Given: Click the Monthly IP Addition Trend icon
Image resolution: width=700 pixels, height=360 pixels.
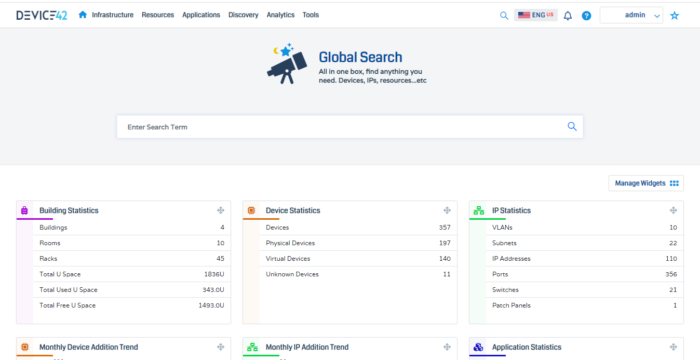Looking at the screenshot, I should point(252,347).
